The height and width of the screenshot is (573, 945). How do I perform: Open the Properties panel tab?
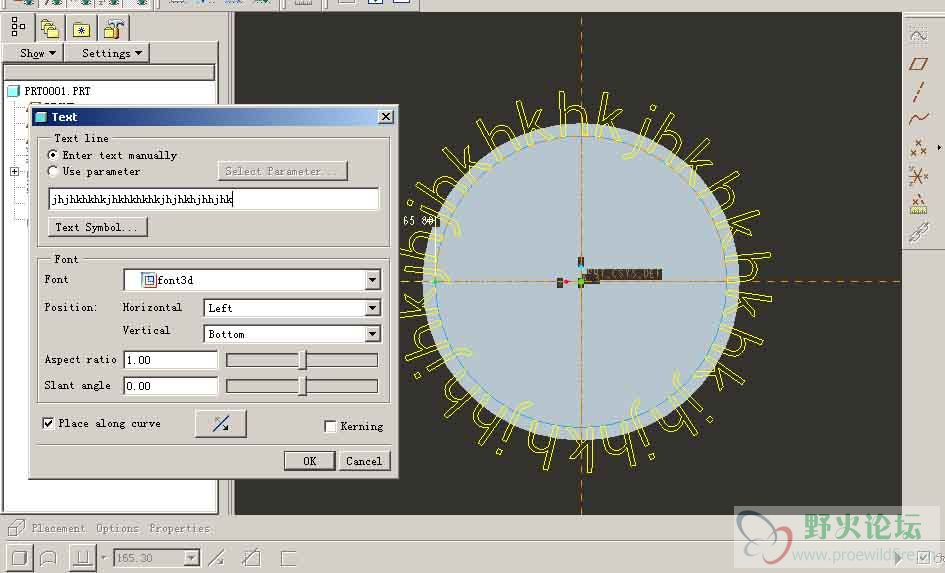[180, 528]
